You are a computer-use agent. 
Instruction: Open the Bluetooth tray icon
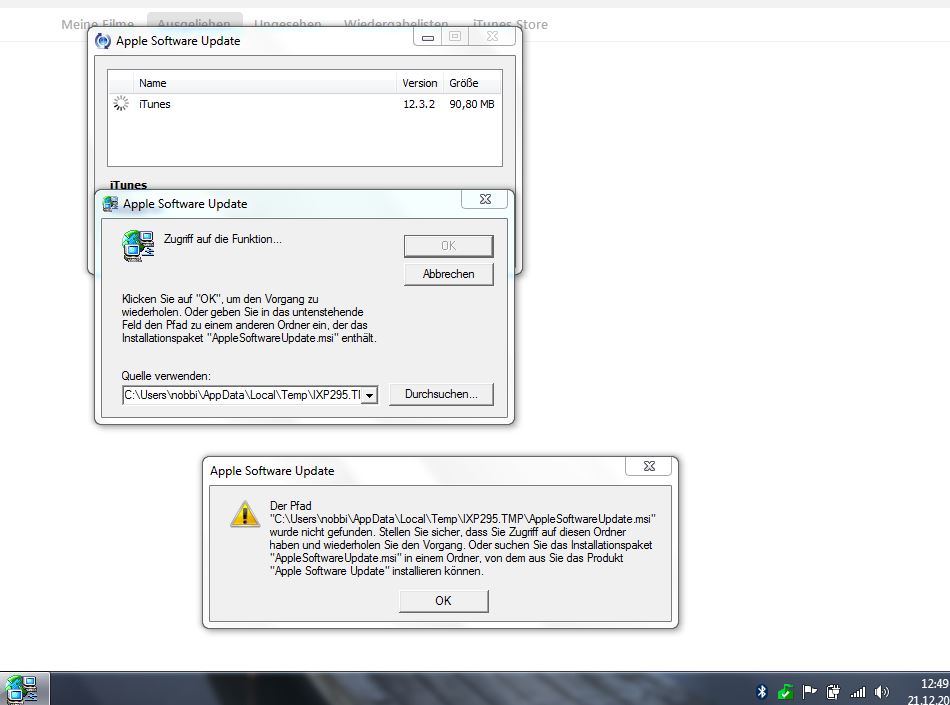click(x=762, y=691)
